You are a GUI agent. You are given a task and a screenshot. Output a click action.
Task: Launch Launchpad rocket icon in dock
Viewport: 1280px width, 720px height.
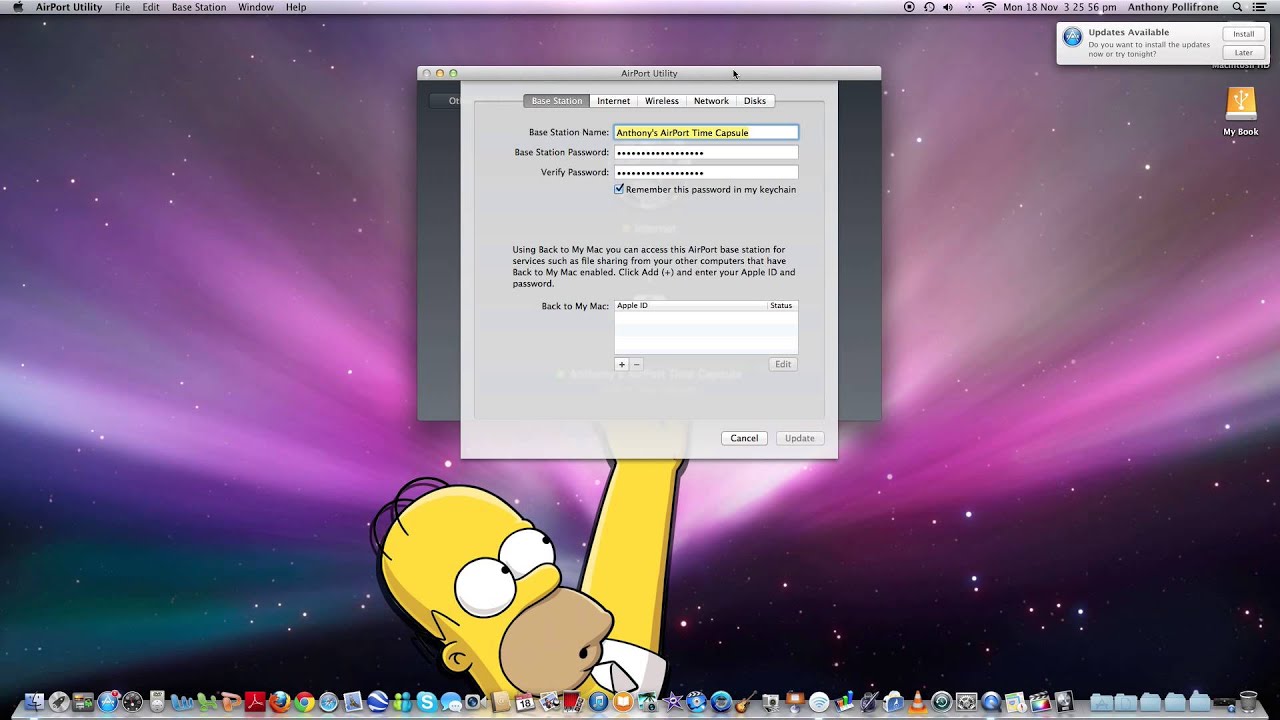59,702
